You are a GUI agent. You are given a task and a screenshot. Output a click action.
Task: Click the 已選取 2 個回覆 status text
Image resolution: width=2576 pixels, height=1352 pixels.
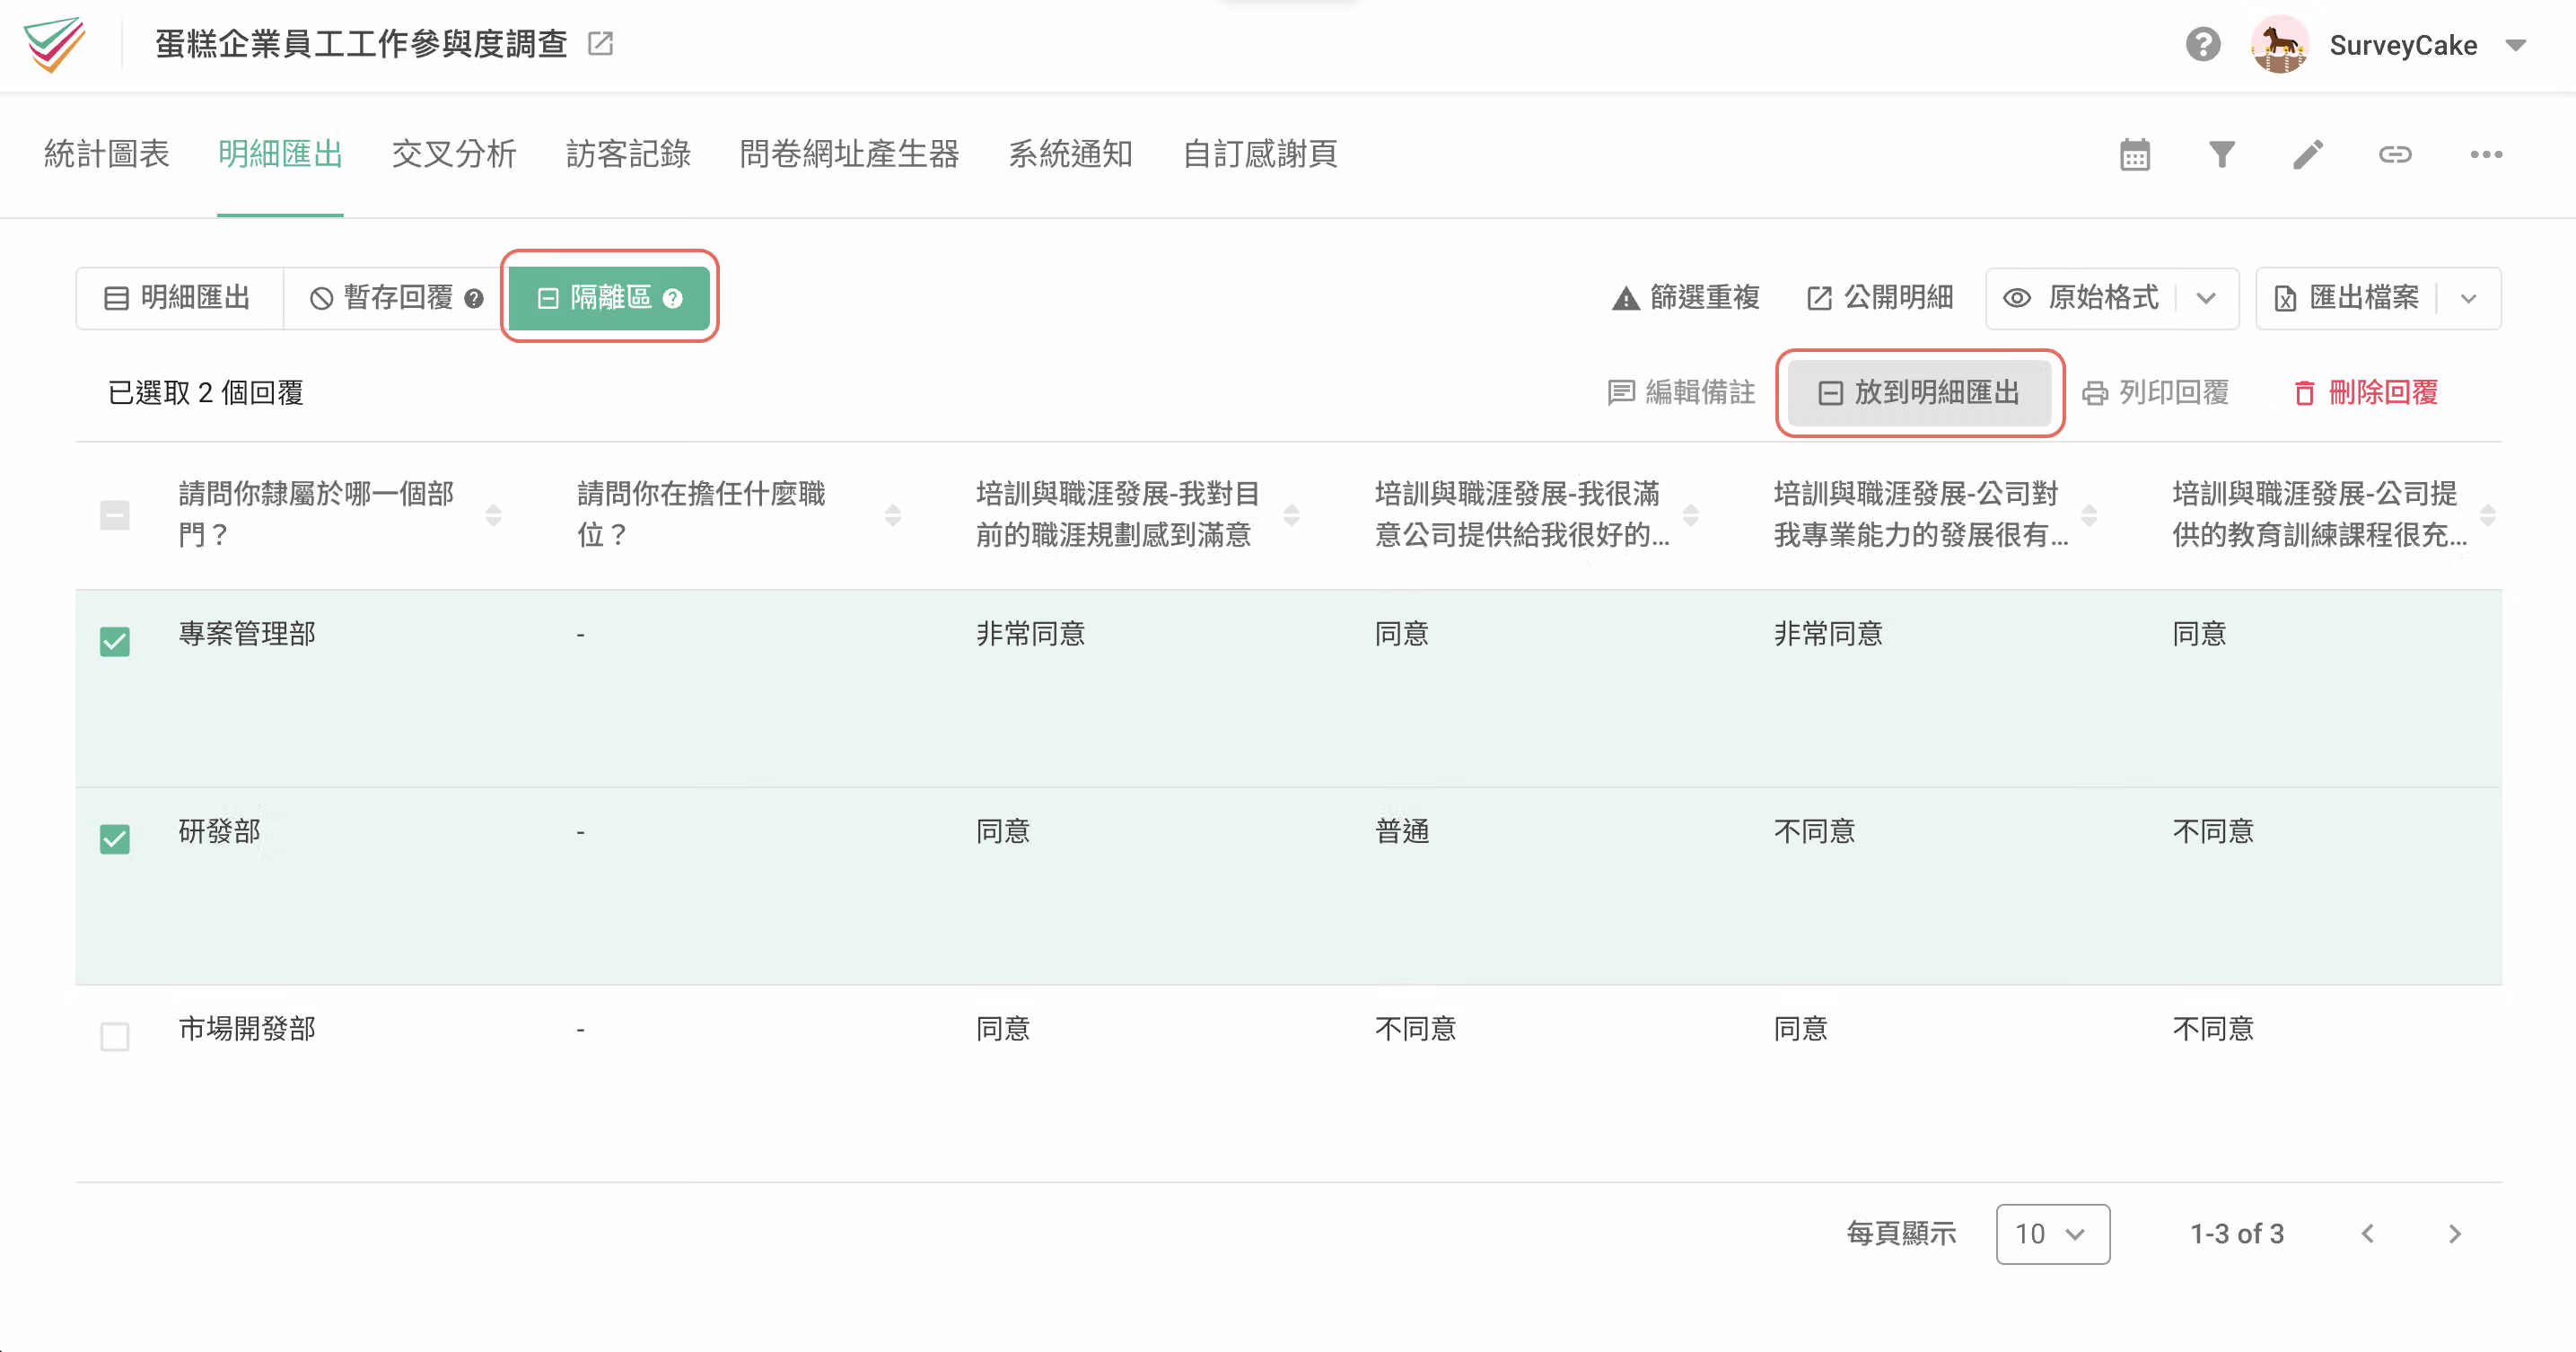205,393
